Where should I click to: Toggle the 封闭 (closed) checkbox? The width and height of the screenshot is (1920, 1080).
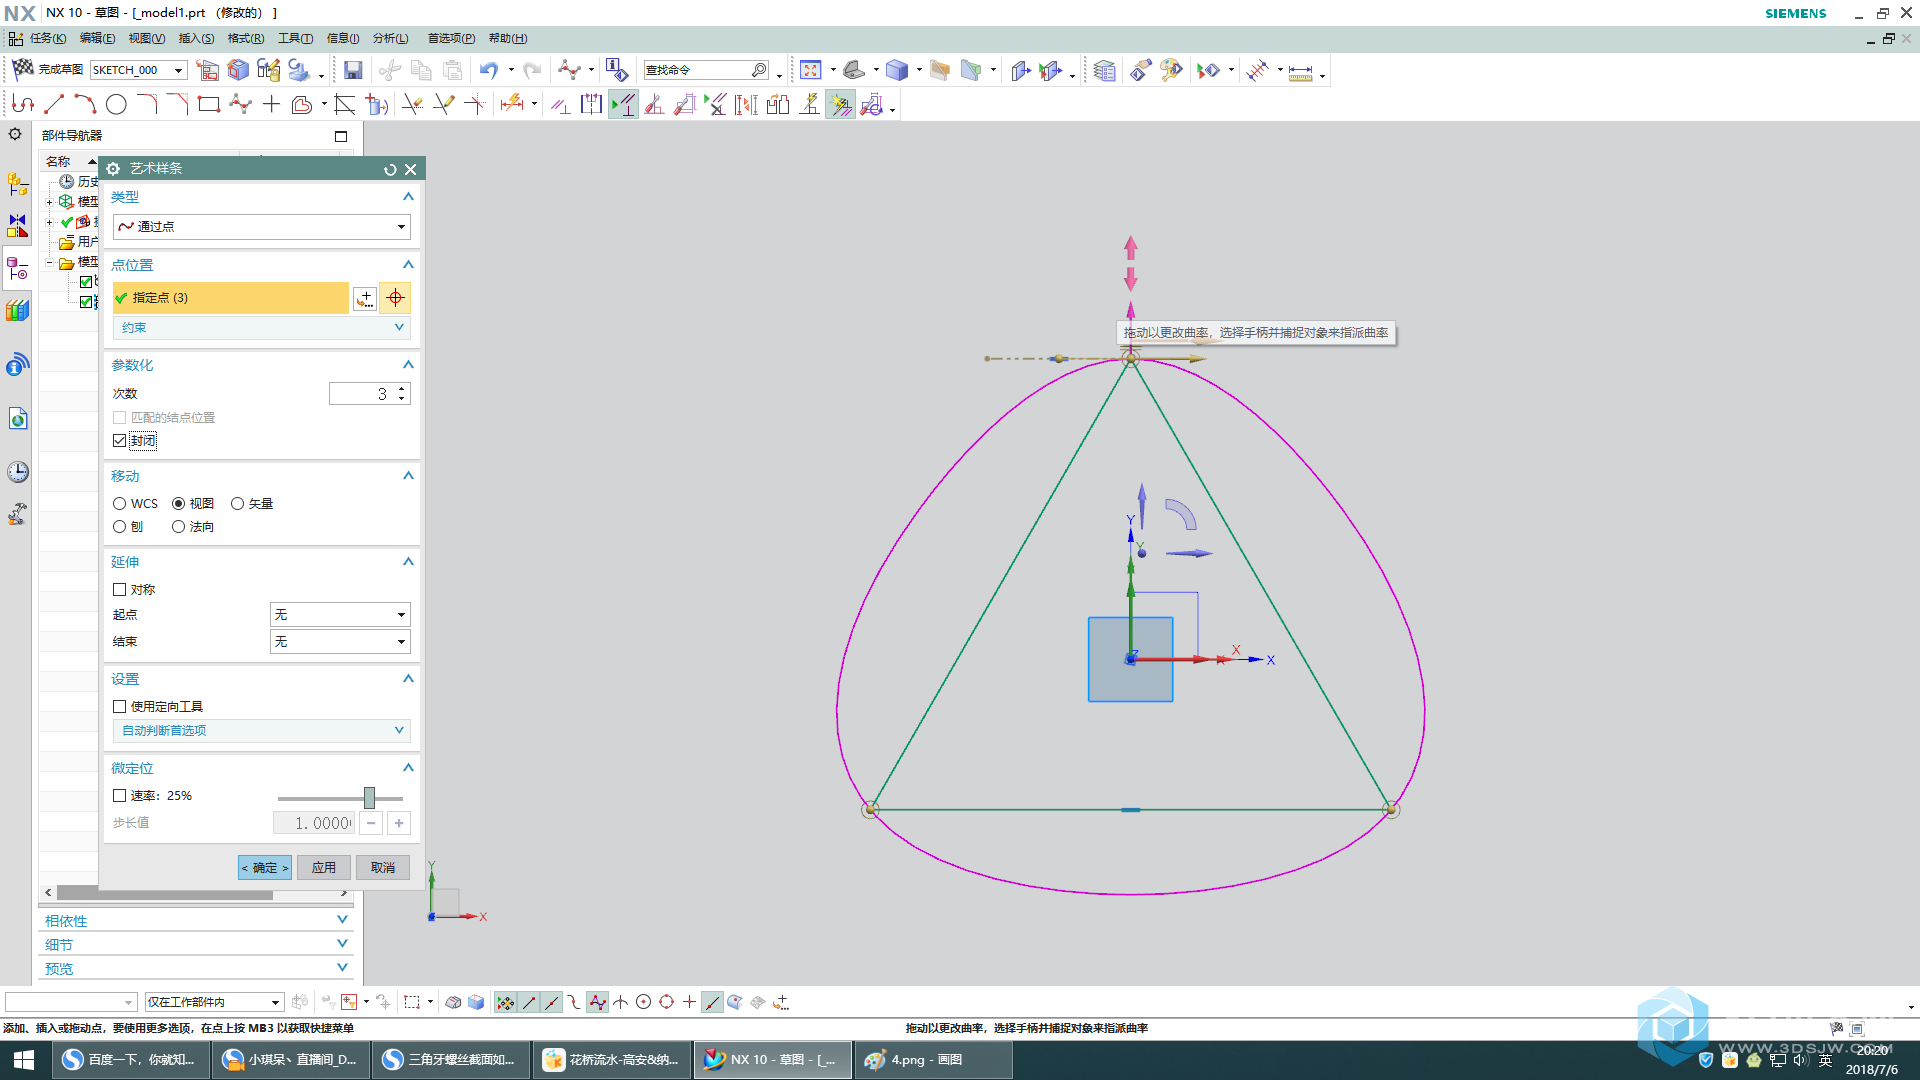coord(120,441)
